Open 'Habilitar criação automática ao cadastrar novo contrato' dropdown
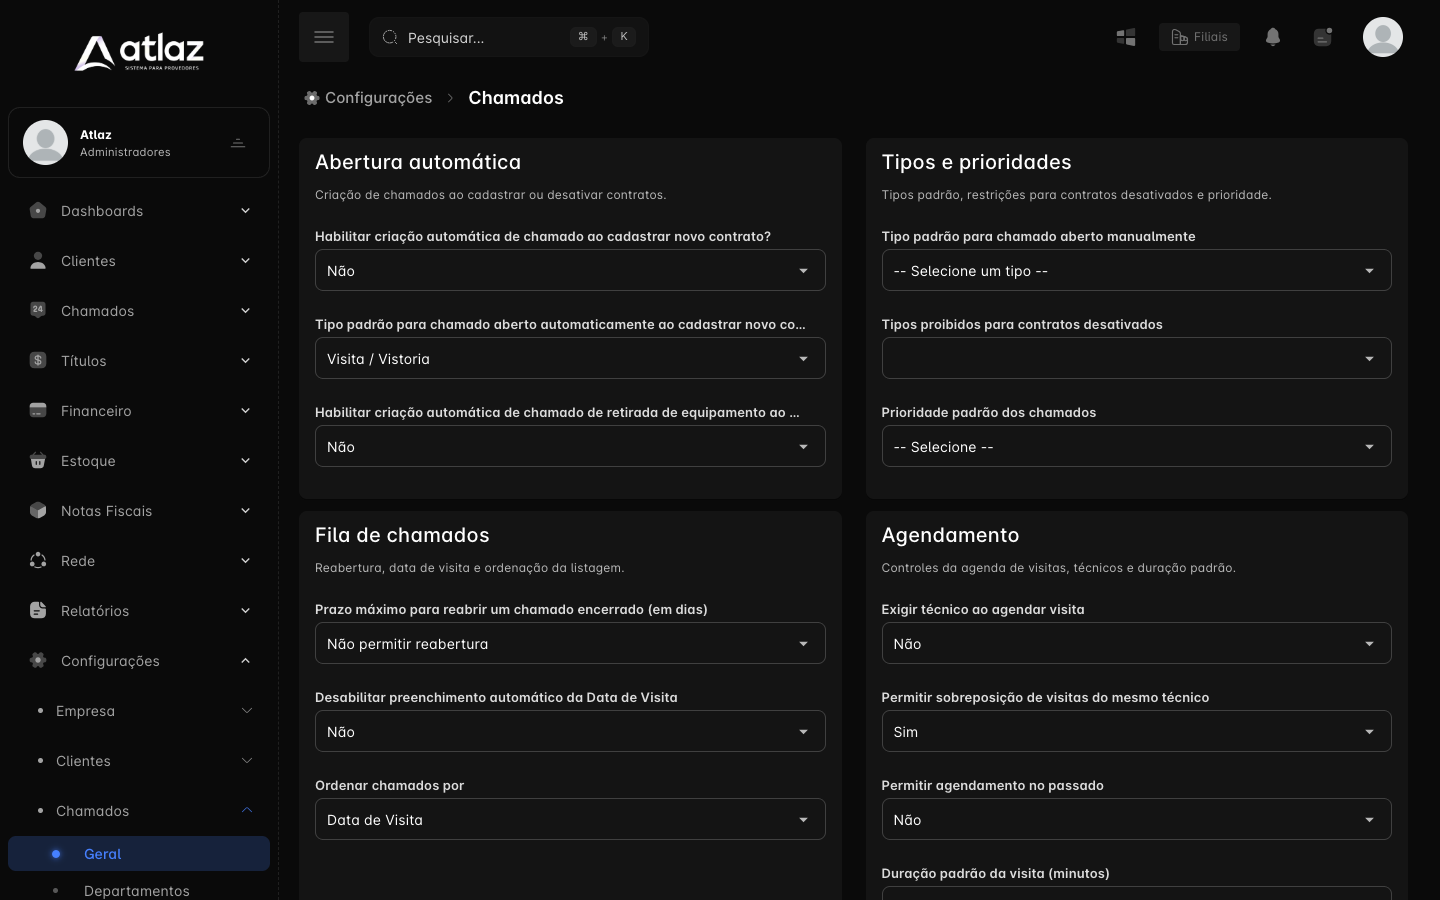The image size is (1440, 900). coord(570,270)
